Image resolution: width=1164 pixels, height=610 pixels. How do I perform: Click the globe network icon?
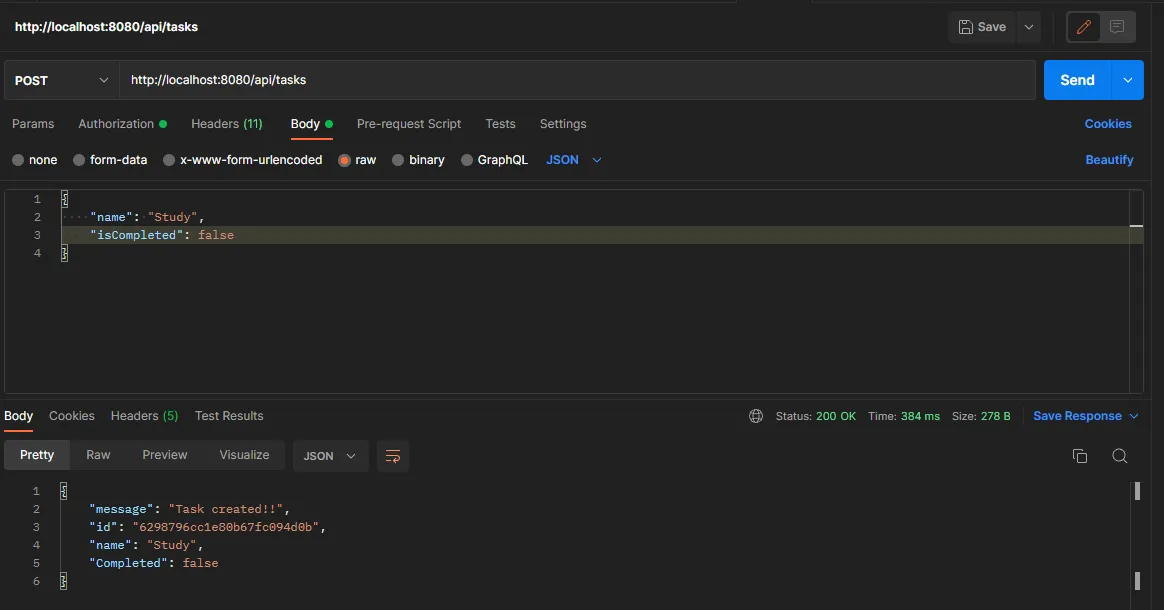click(756, 416)
